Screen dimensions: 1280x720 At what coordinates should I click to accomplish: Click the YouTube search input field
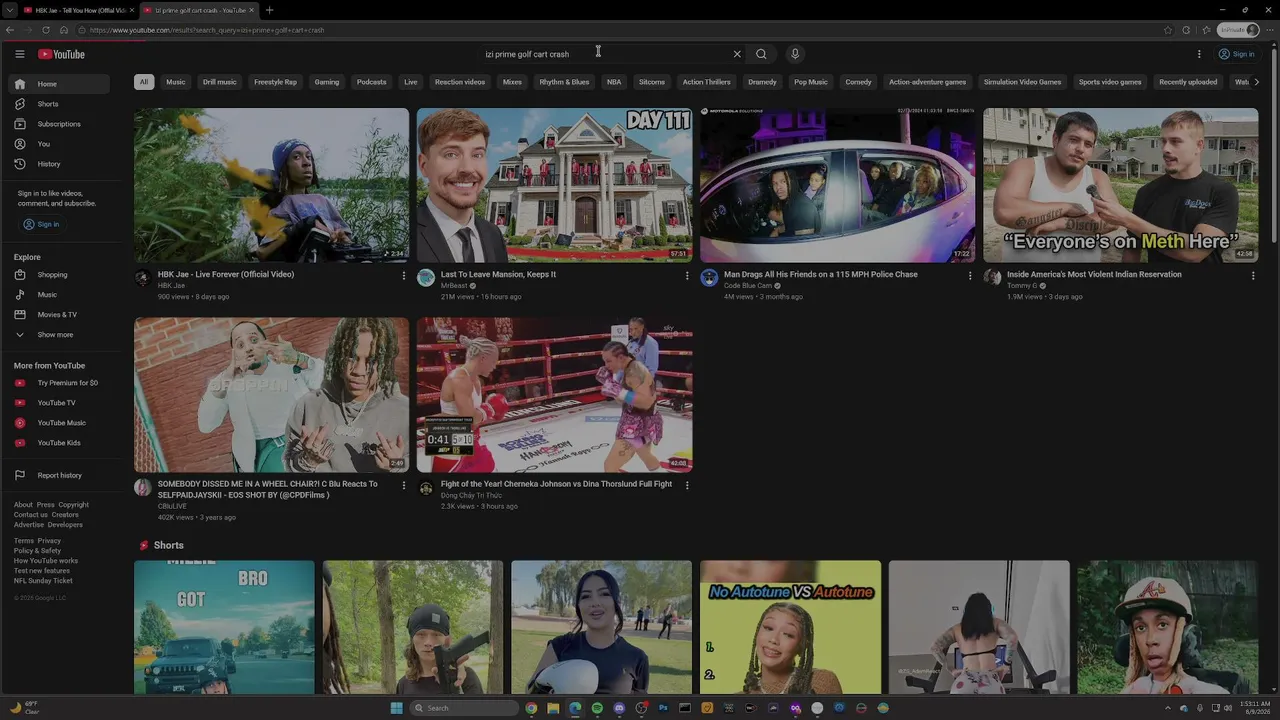point(604,54)
